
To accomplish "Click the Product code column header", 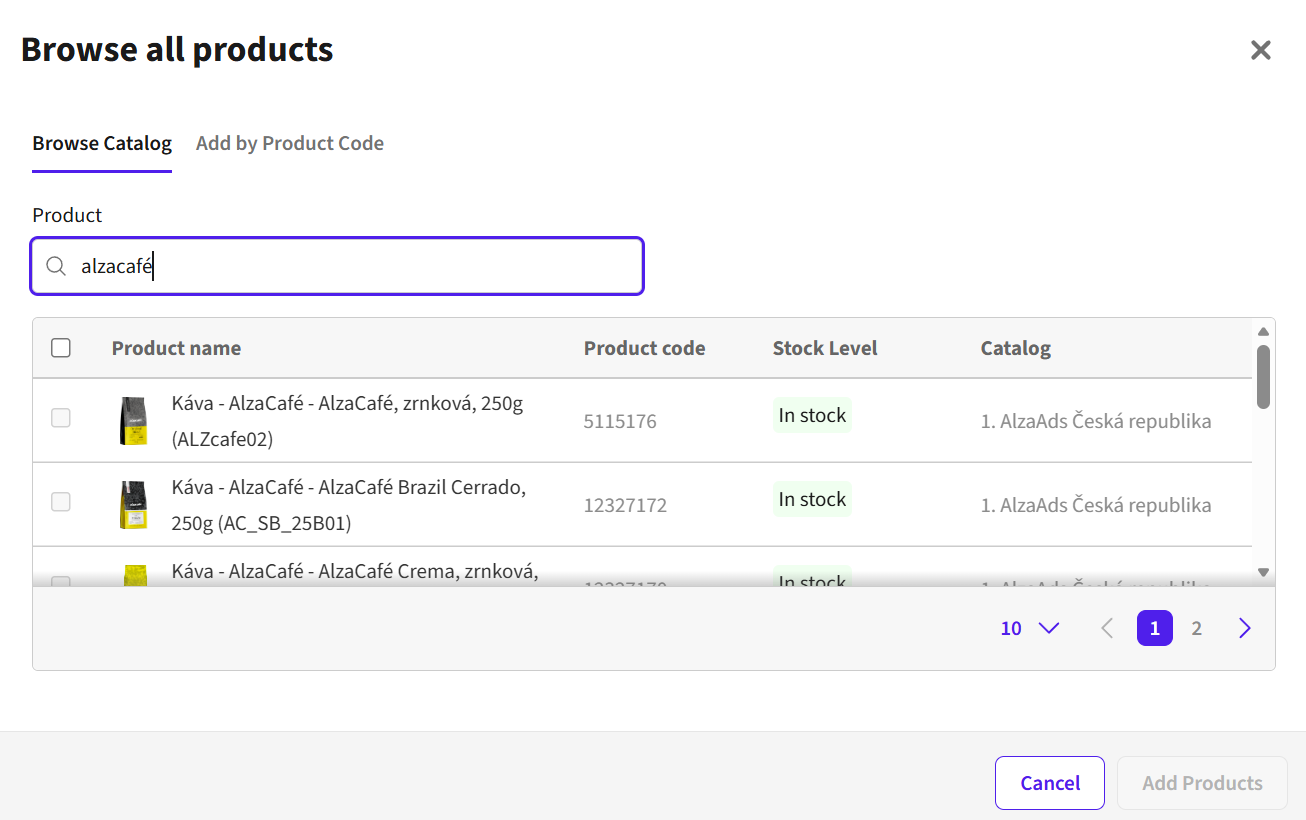I will (x=645, y=348).
